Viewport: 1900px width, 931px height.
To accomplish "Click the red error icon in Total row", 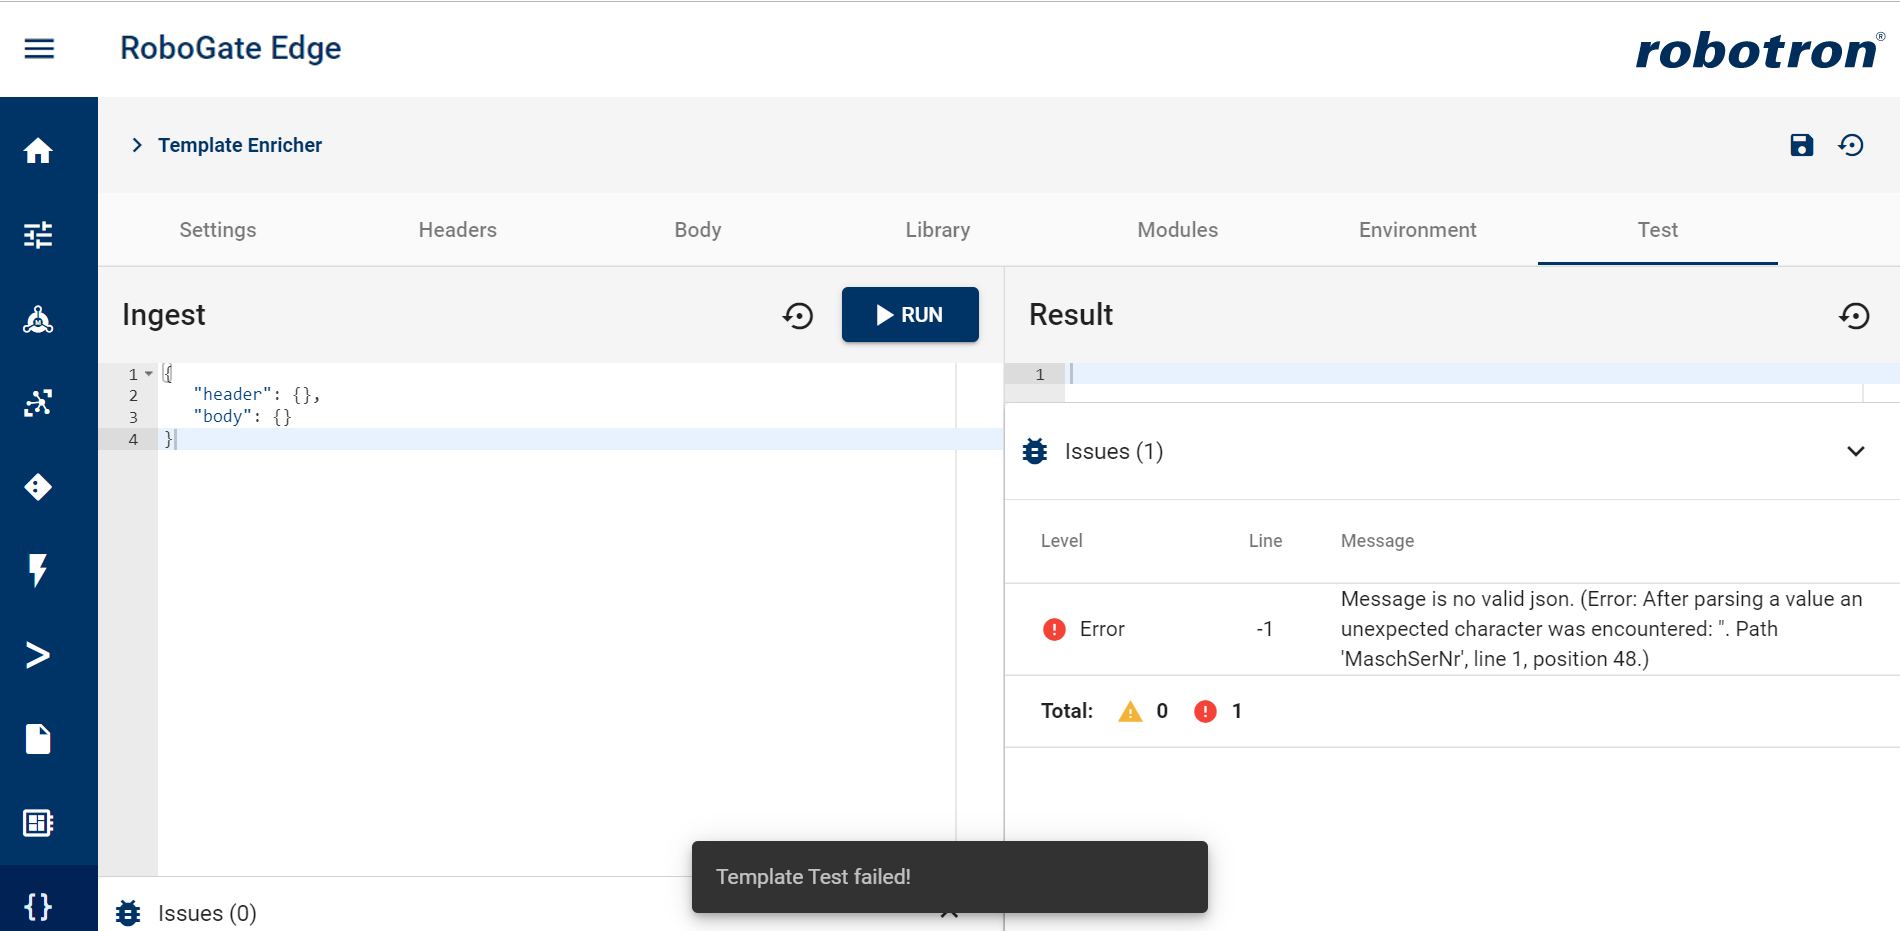I will [1206, 711].
